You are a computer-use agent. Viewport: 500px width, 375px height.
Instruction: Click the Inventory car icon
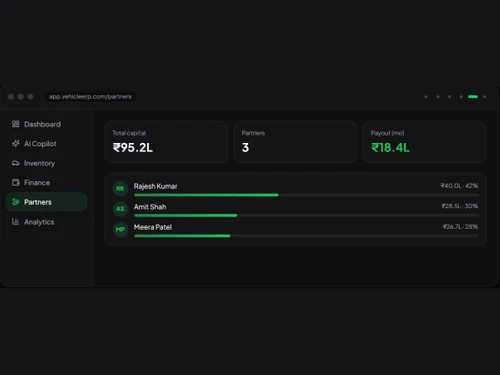pos(16,163)
